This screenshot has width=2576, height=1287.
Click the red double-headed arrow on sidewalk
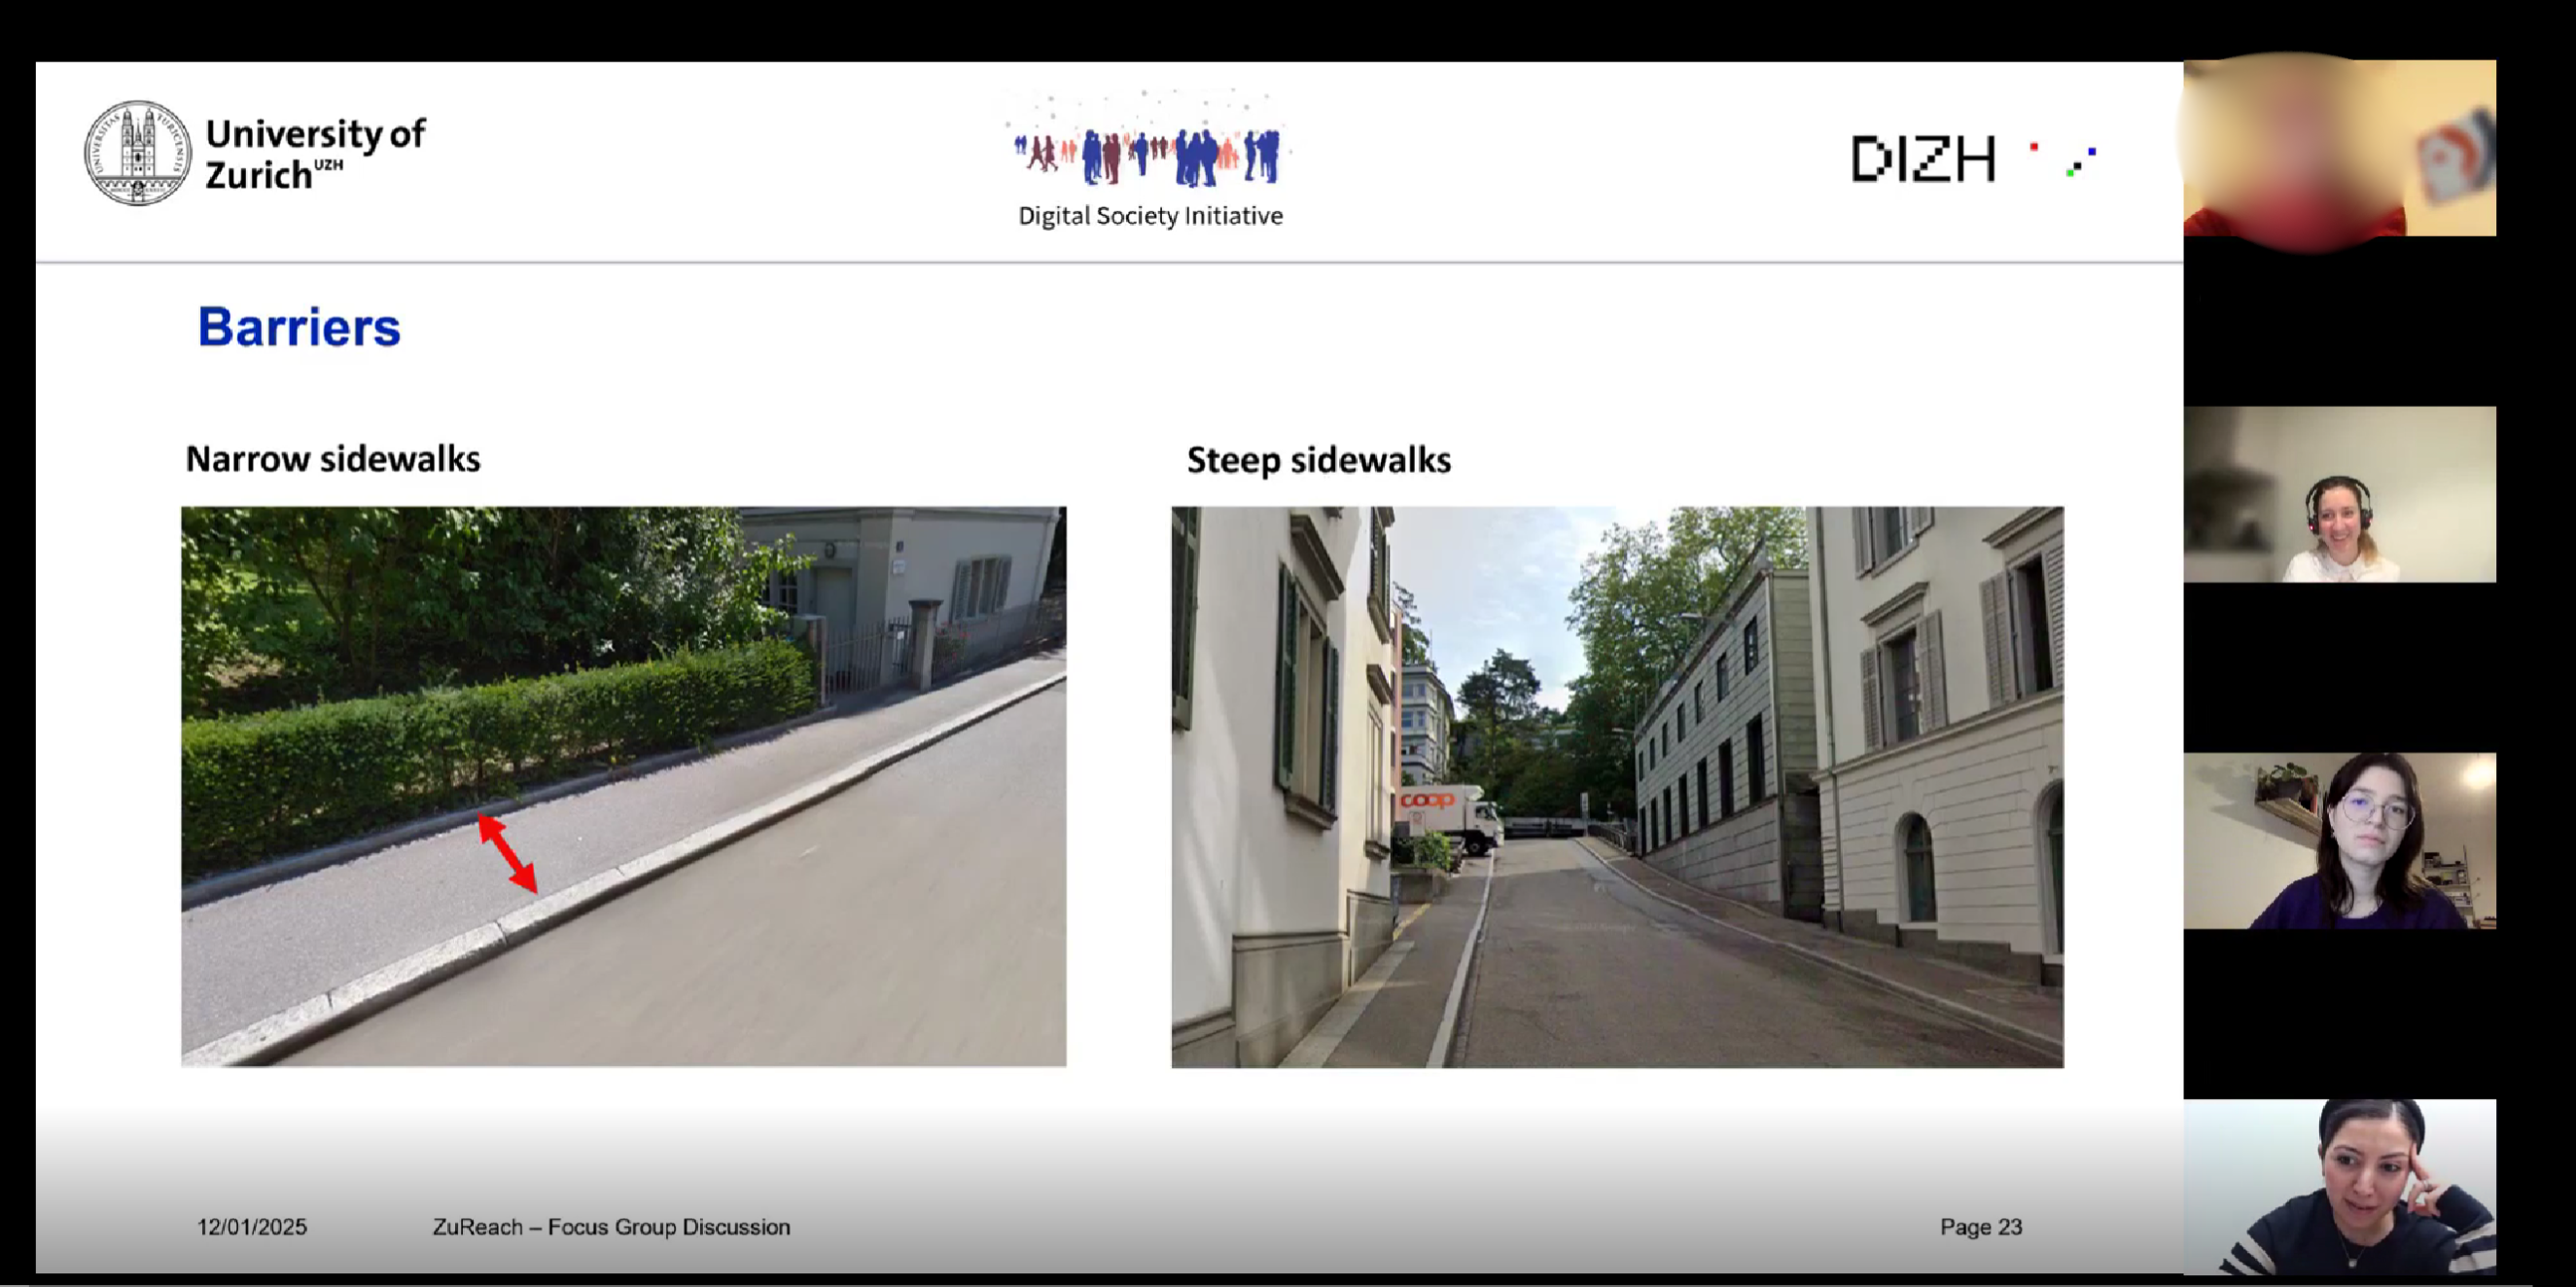pos(507,853)
